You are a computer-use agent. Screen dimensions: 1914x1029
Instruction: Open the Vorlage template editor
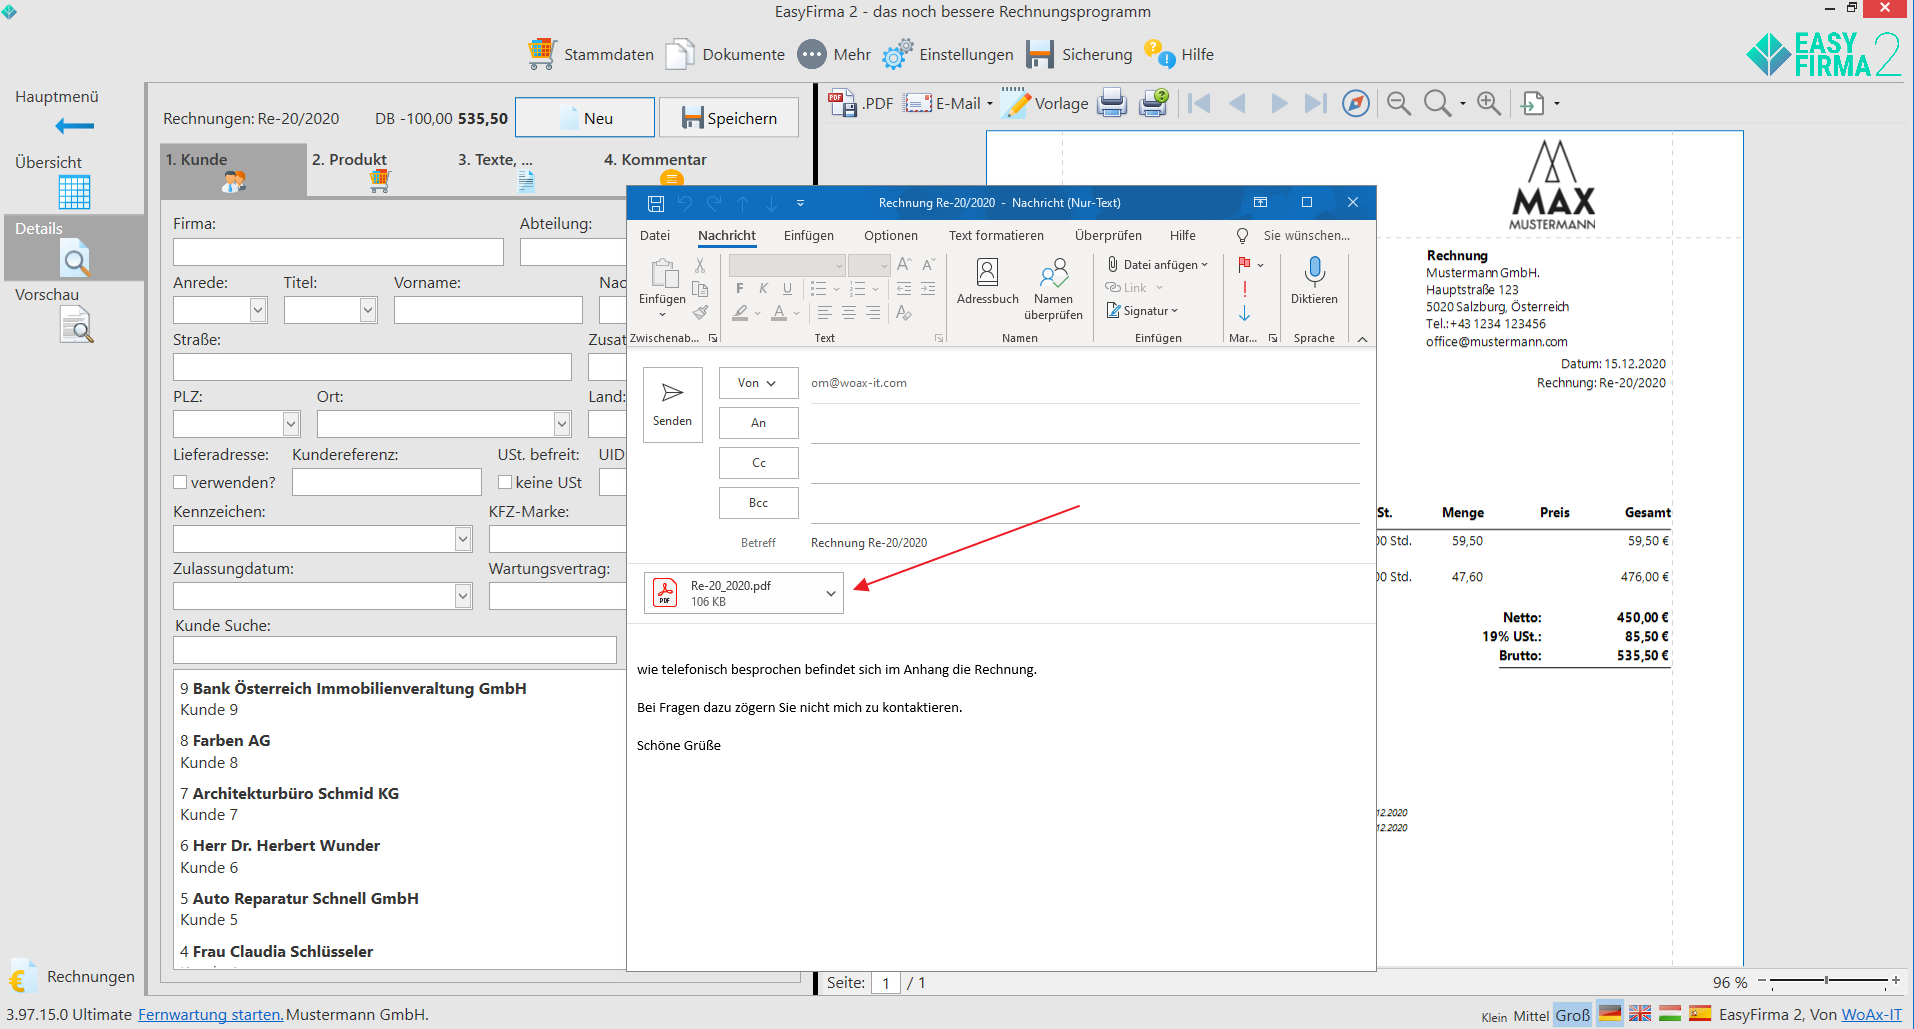click(x=1045, y=103)
